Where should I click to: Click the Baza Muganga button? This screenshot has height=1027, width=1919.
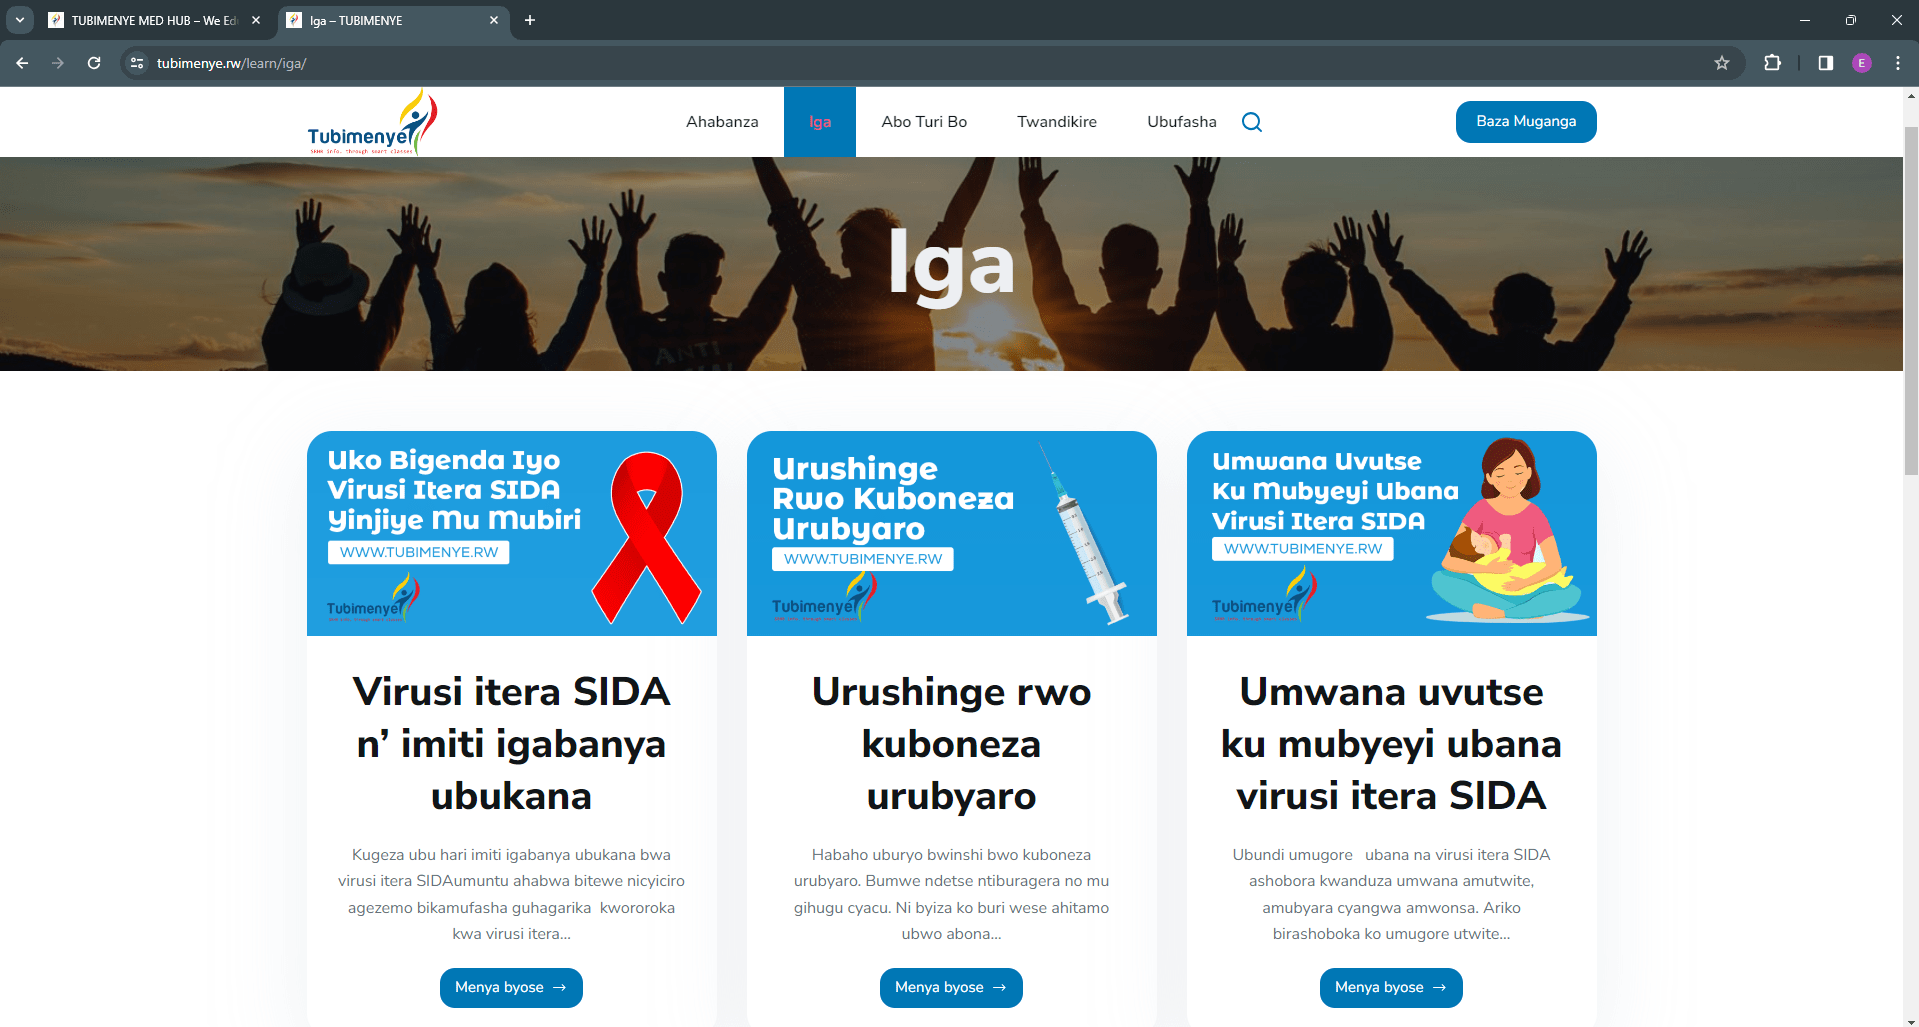point(1526,122)
